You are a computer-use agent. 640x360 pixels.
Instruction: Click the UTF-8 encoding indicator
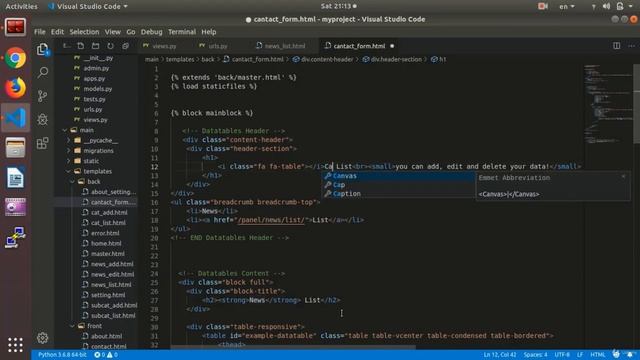click(x=562, y=355)
